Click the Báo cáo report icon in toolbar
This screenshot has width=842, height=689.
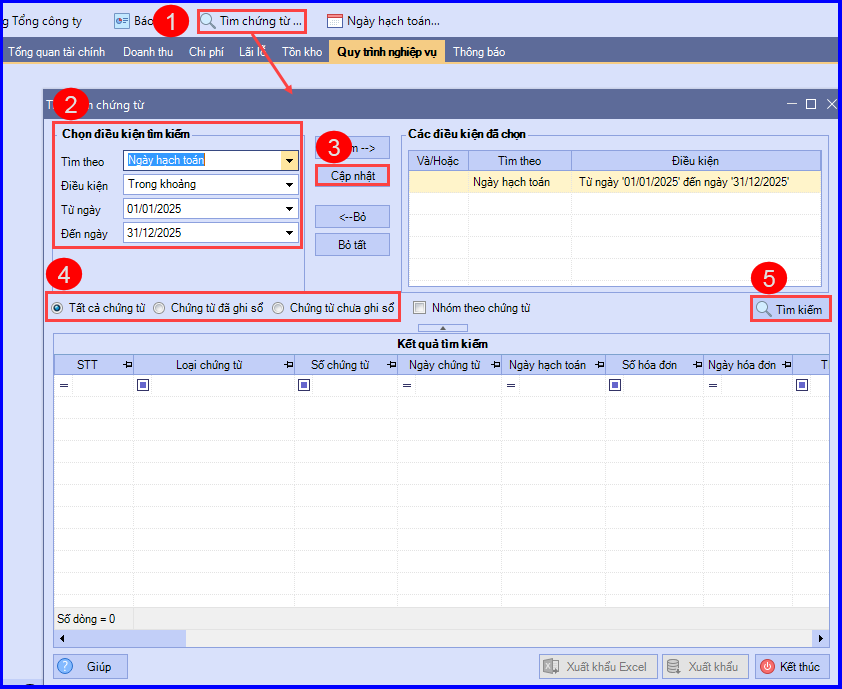[122, 21]
